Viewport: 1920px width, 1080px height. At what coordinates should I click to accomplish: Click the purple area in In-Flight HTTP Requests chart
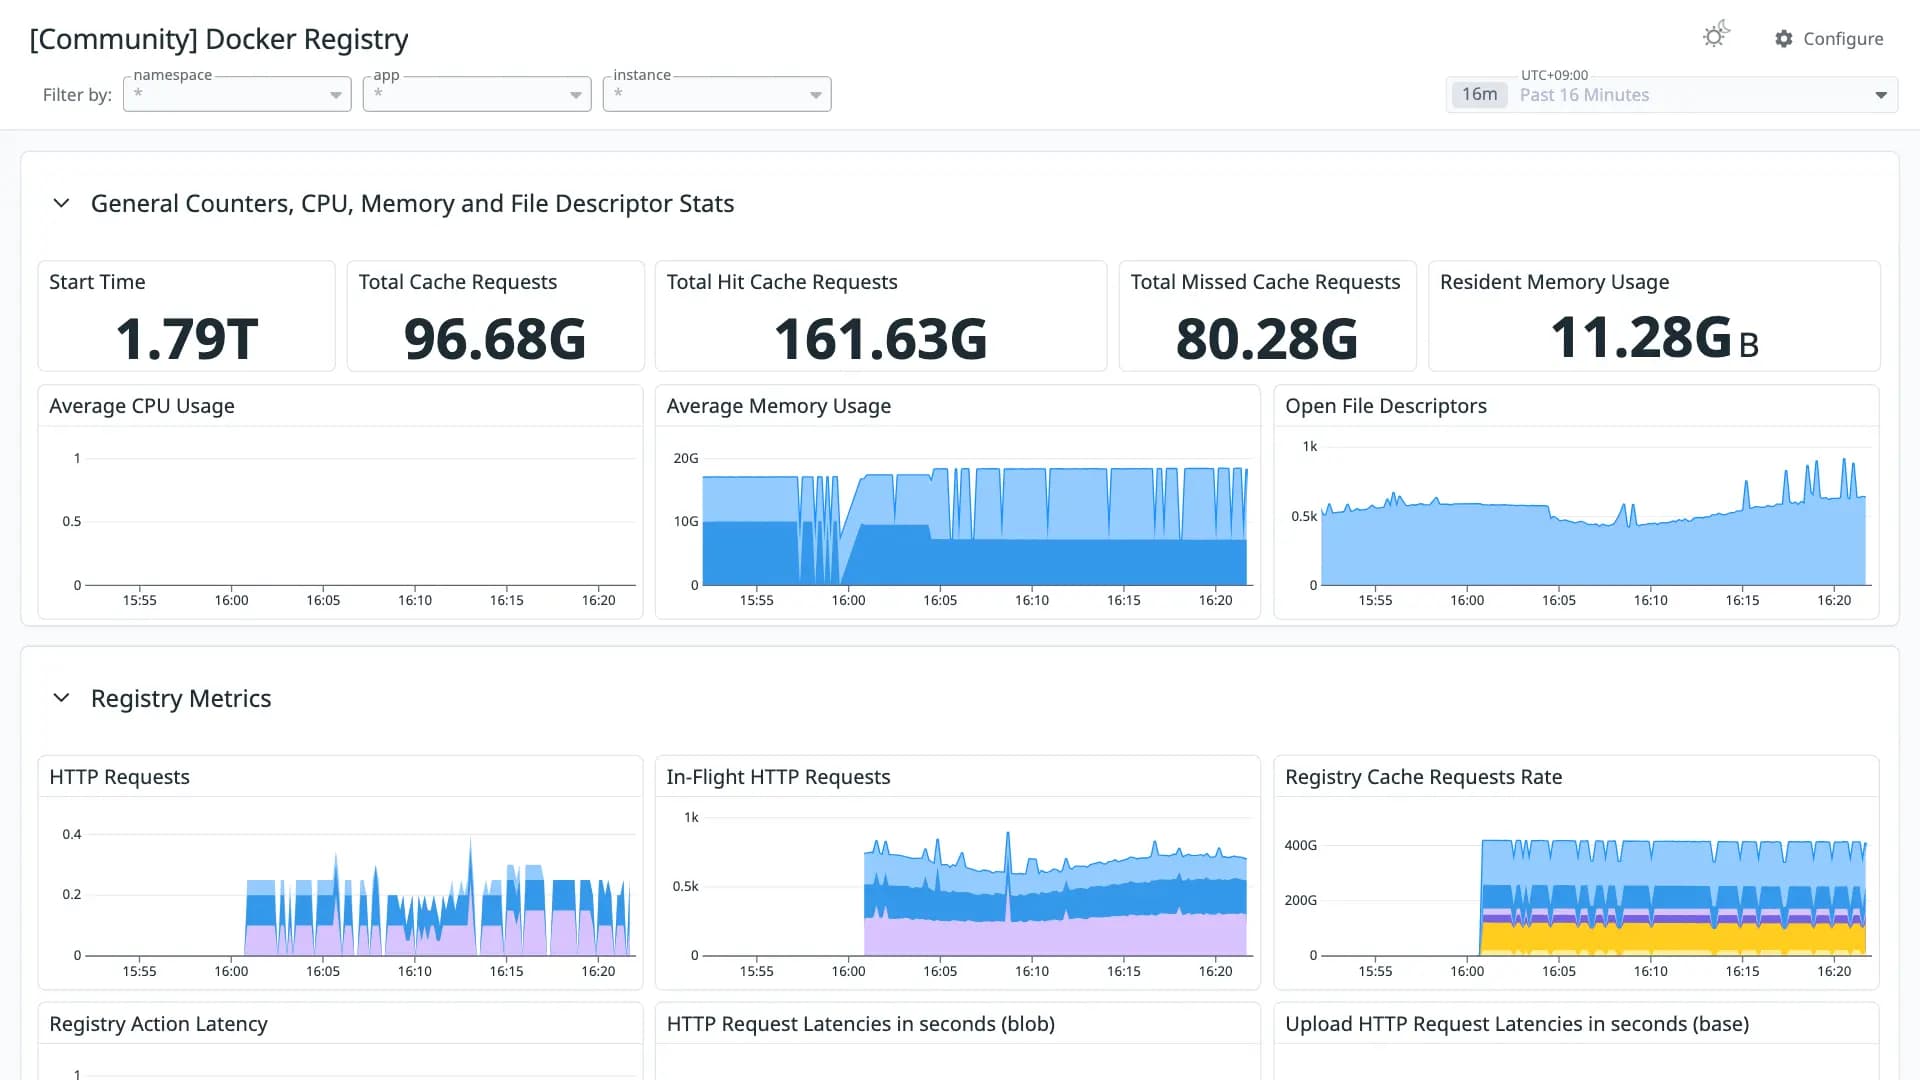tap(1055, 935)
